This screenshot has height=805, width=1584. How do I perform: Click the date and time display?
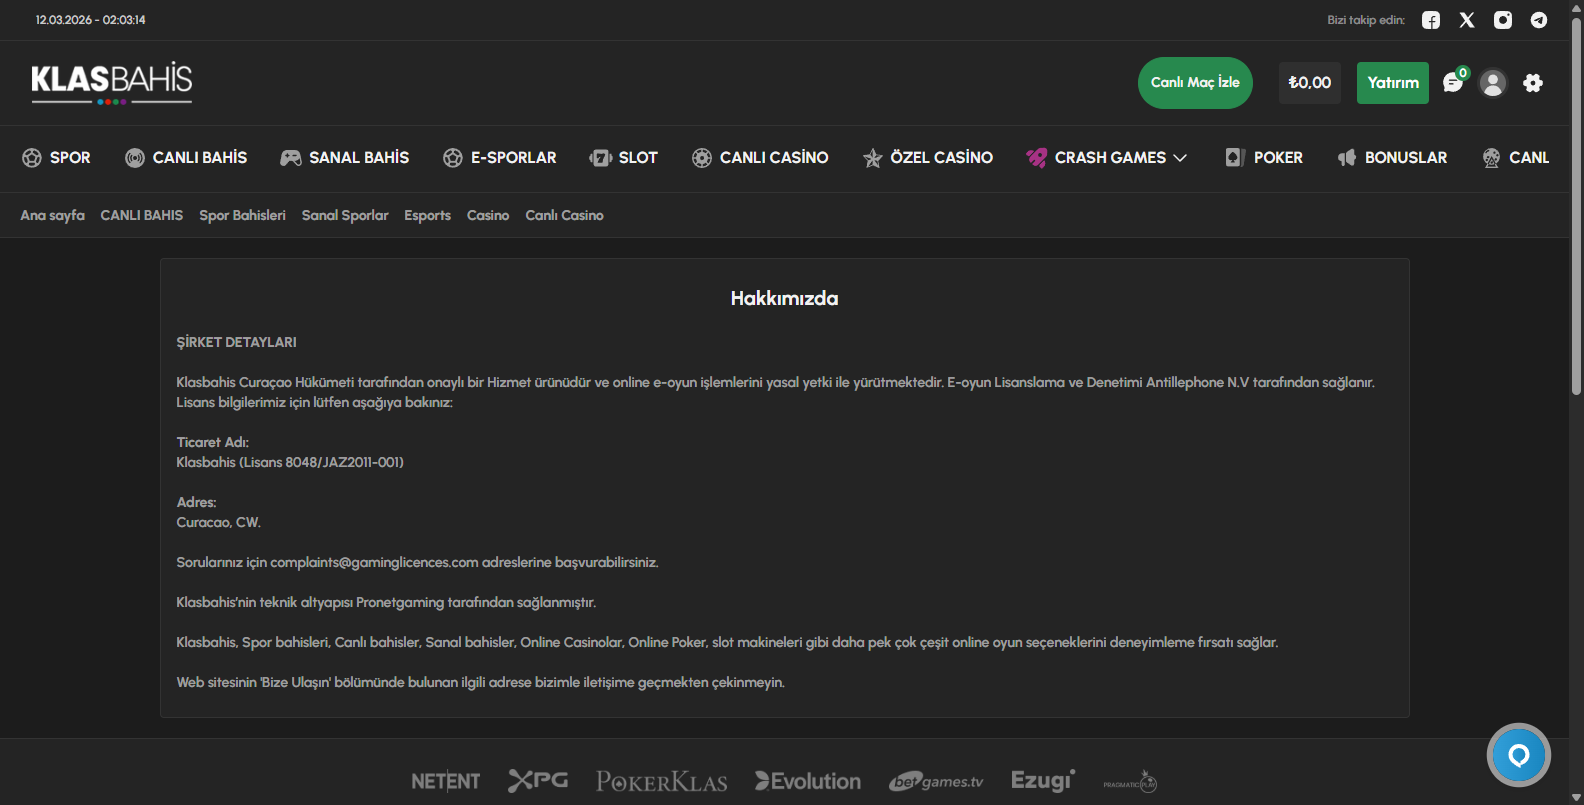coord(91,20)
